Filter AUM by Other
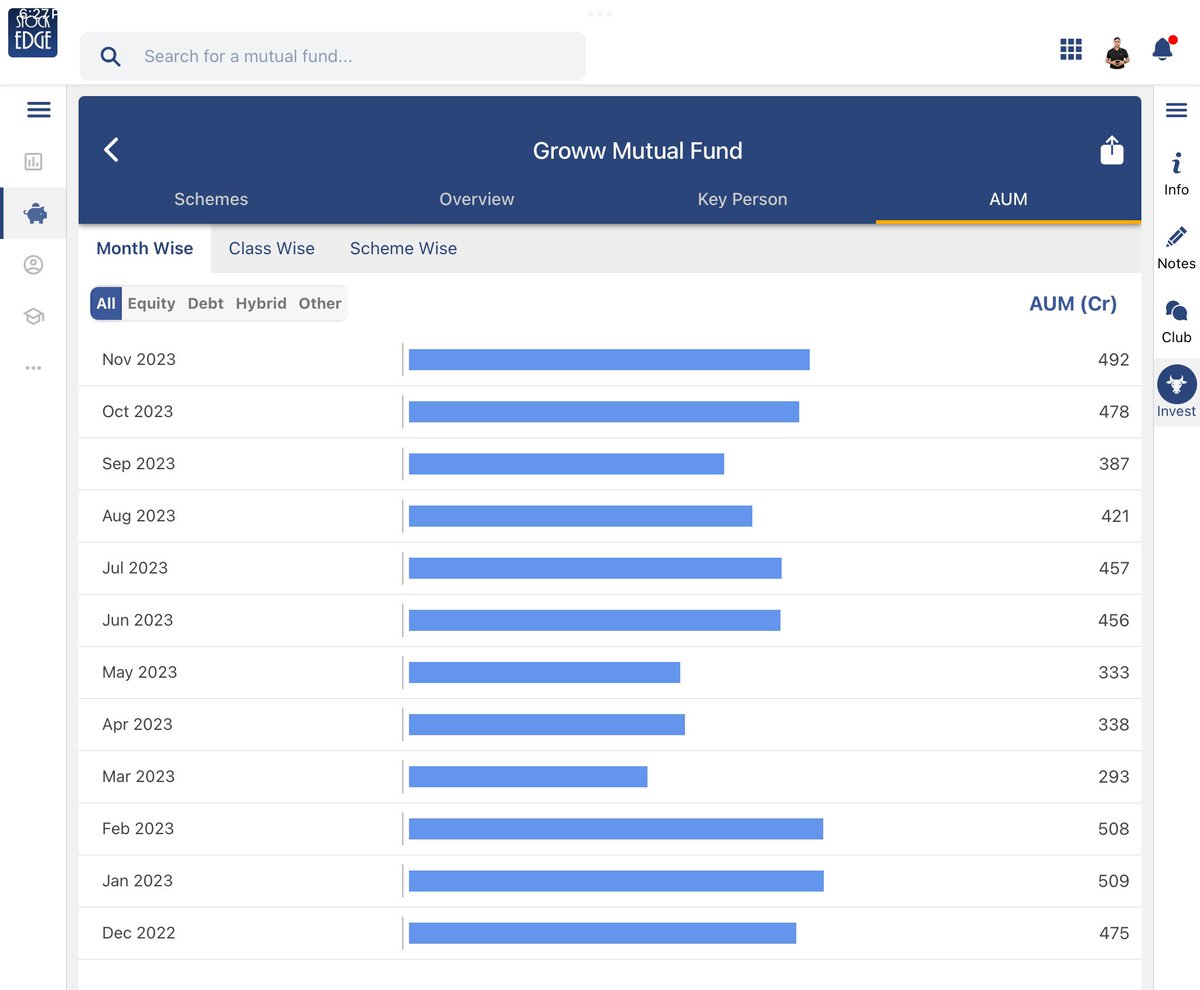 pos(320,303)
